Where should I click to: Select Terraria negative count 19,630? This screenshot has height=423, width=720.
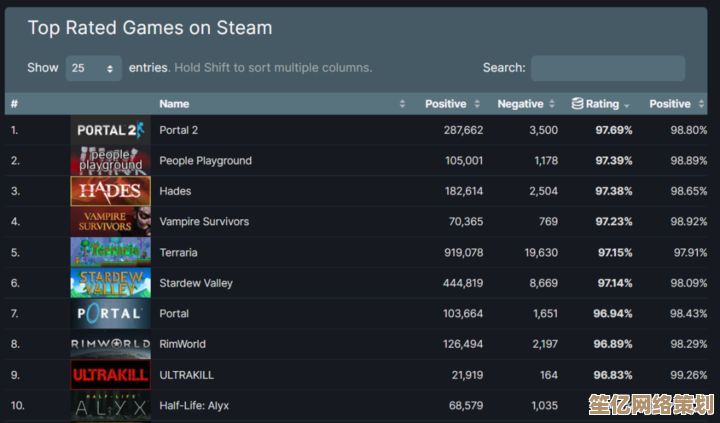(541, 253)
